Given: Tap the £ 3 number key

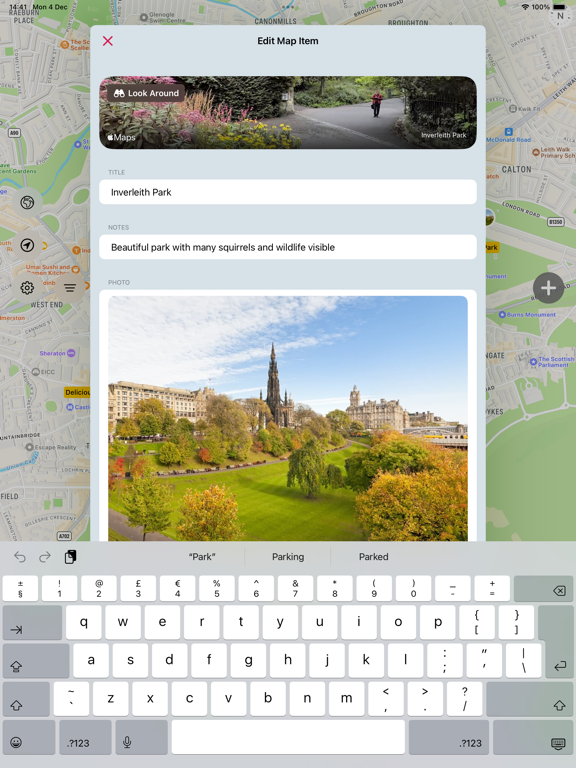Looking at the screenshot, I should pyautogui.click(x=138, y=588).
